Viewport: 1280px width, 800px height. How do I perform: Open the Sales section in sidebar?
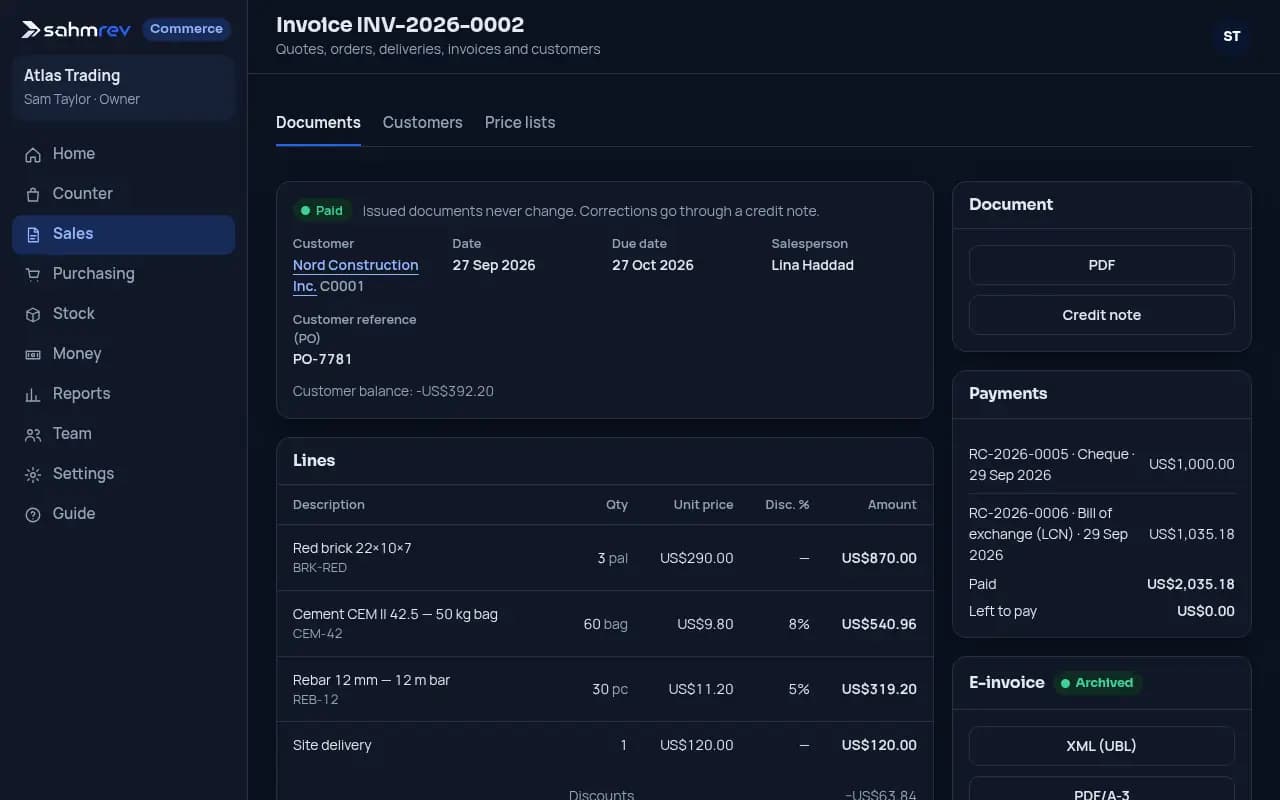tap(123, 234)
